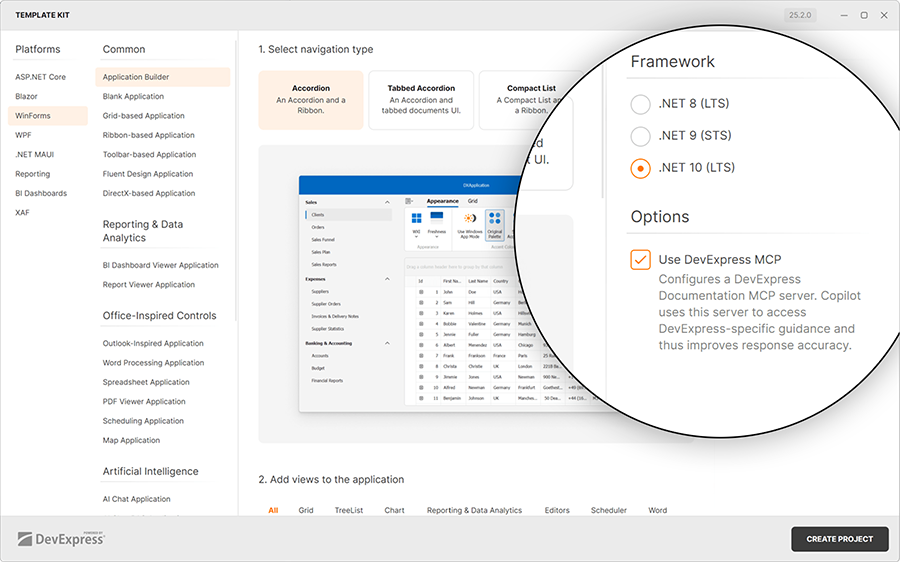Open Grid-based Application template
Screen dimensions: 900x562
[143, 115]
